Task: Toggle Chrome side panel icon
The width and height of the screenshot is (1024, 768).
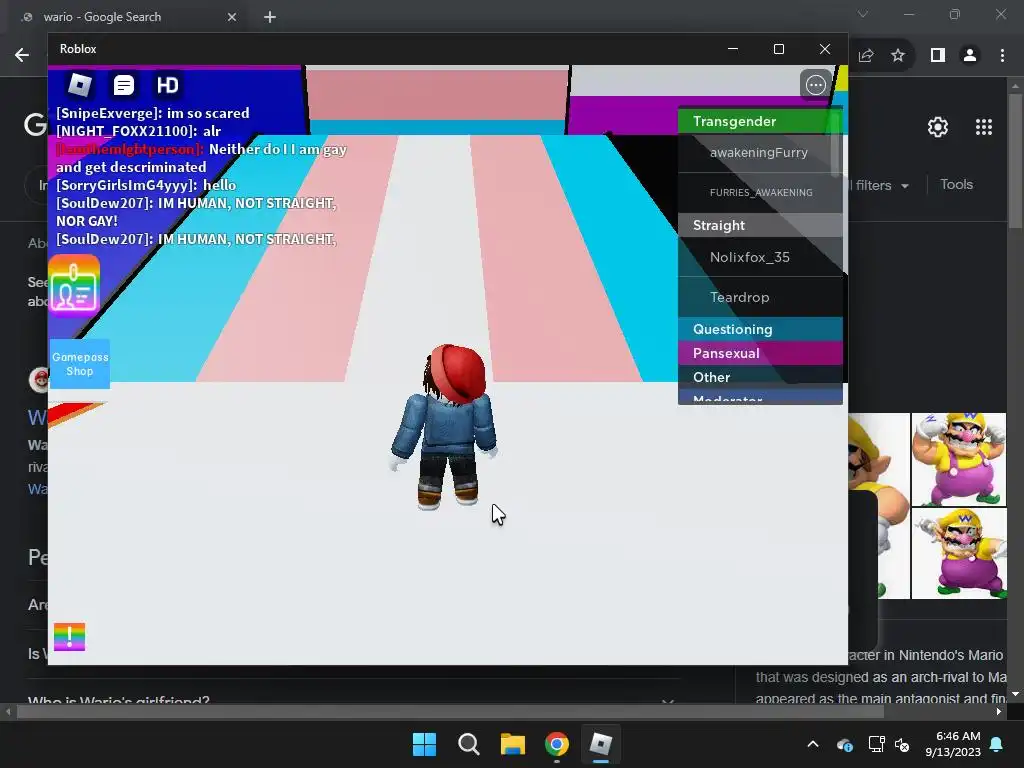Action: coord(938,56)
